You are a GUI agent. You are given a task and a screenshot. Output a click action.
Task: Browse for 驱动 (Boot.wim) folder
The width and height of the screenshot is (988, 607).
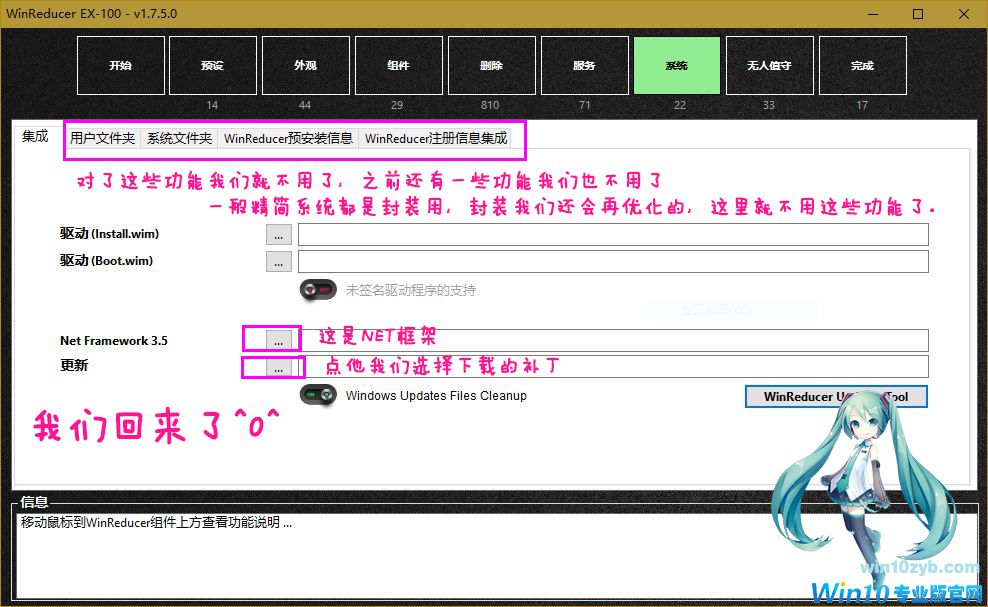[x=279, y=261]
